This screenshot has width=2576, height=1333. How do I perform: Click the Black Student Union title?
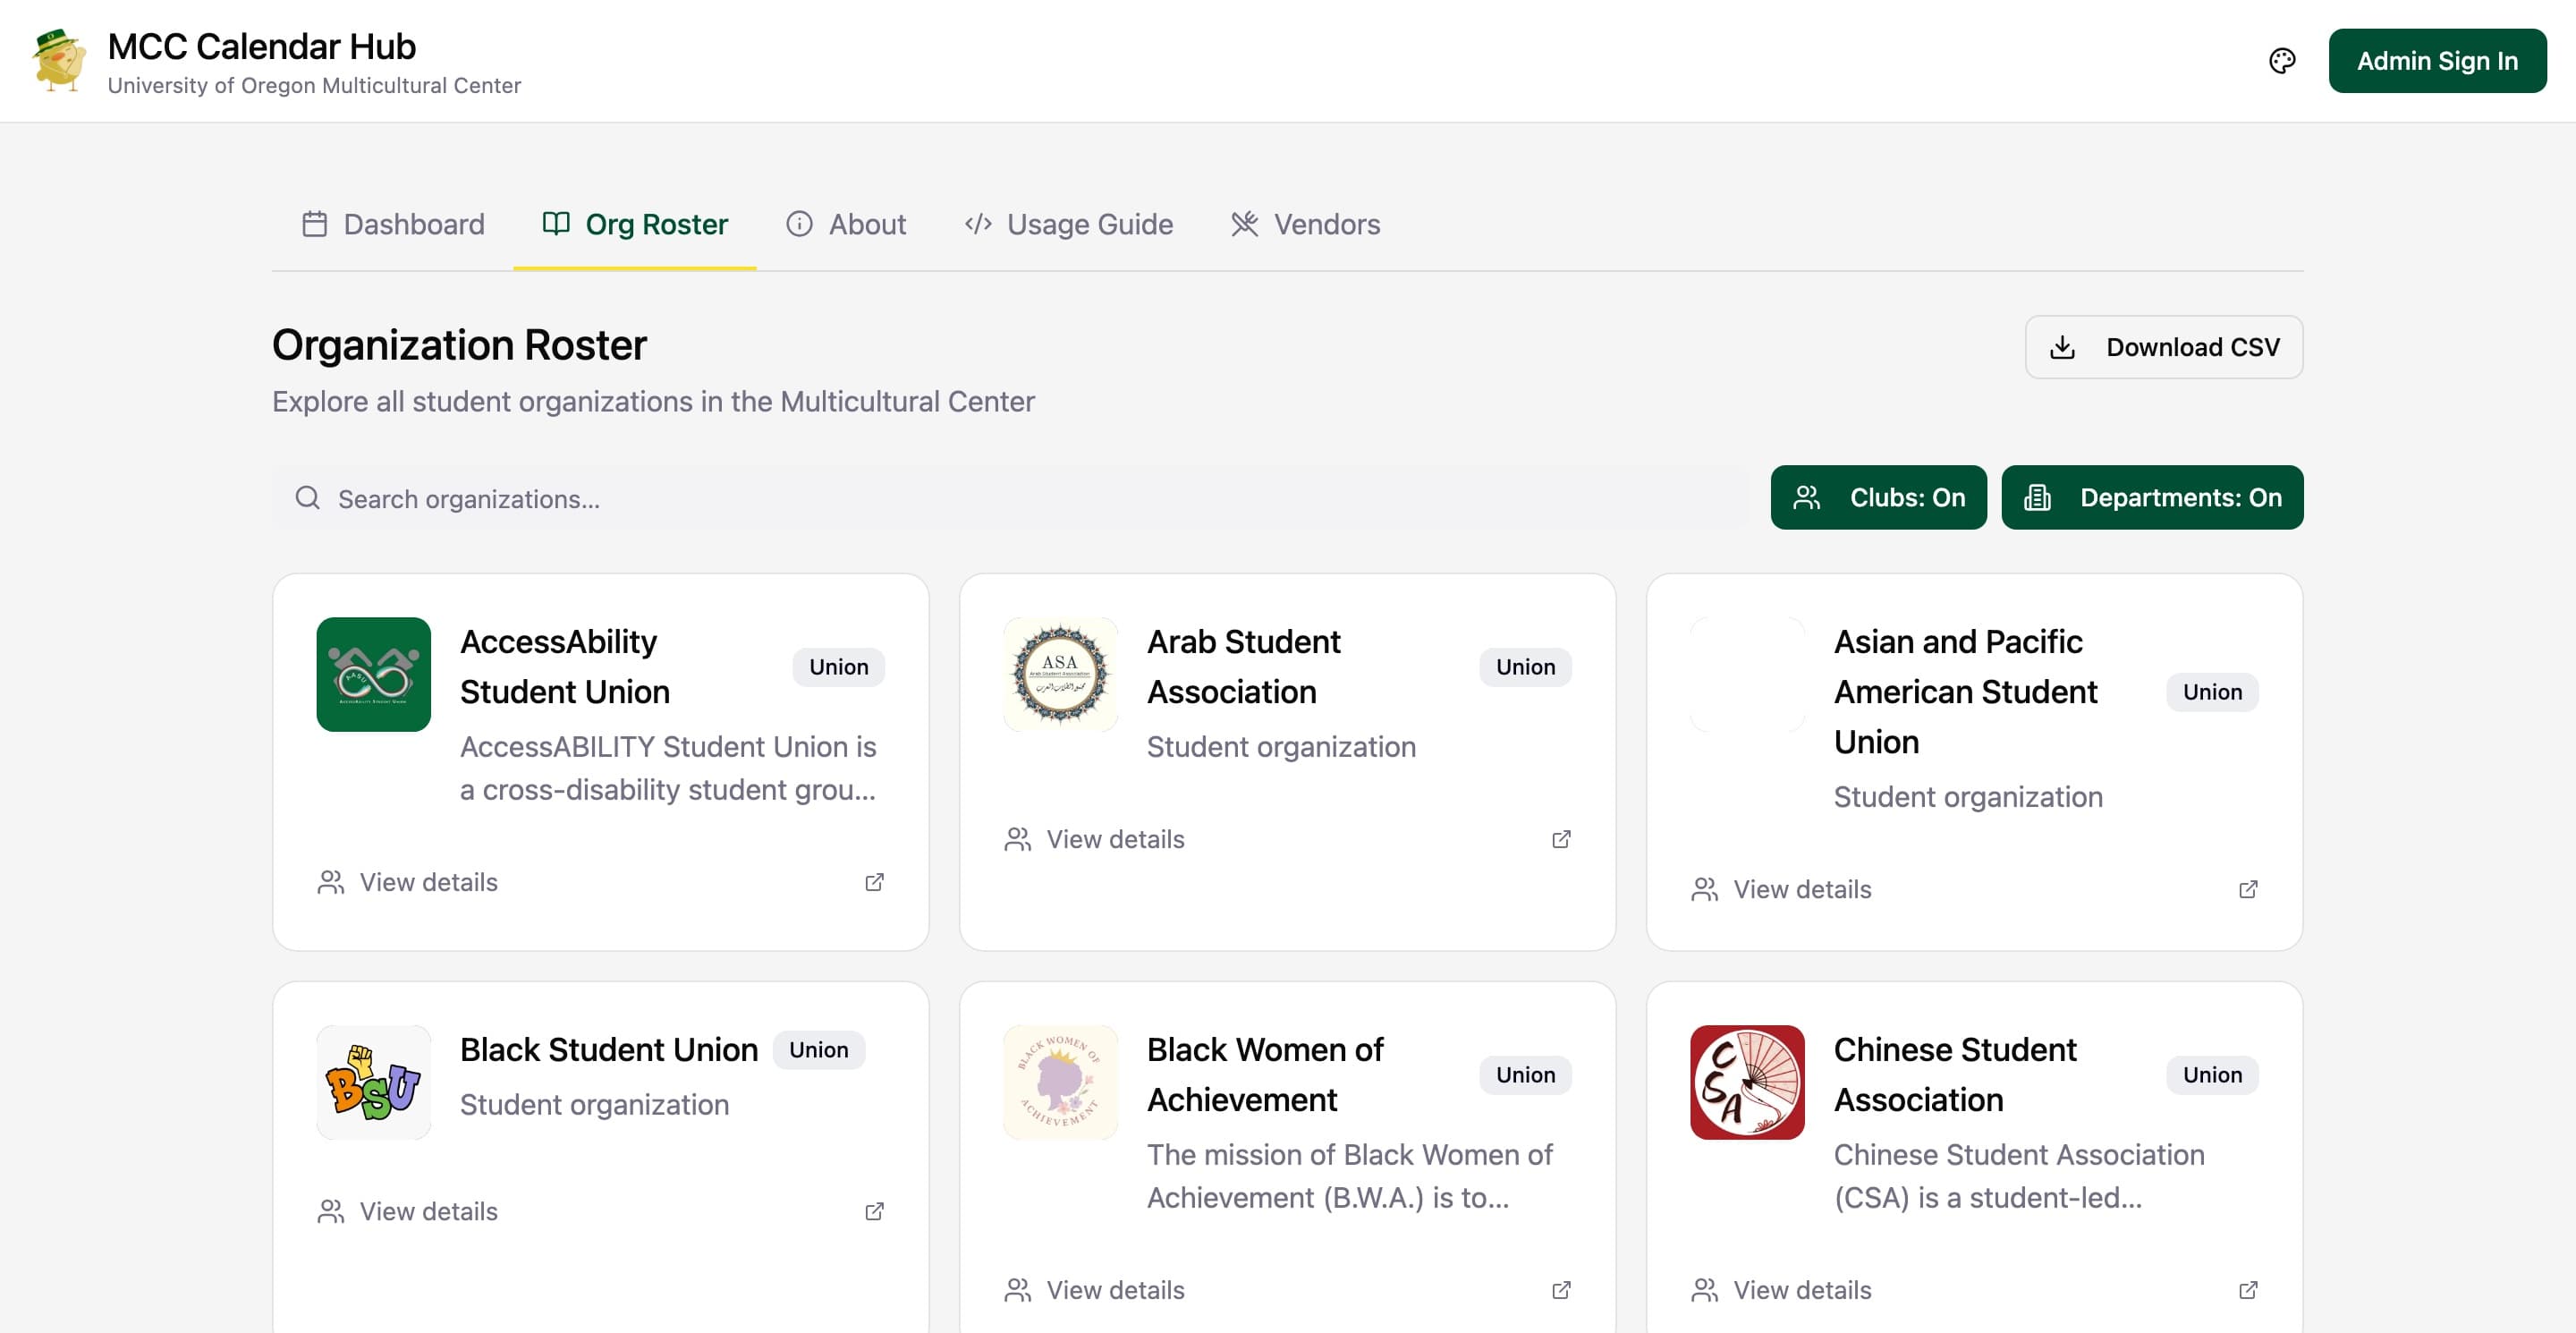pos(609,1050)
